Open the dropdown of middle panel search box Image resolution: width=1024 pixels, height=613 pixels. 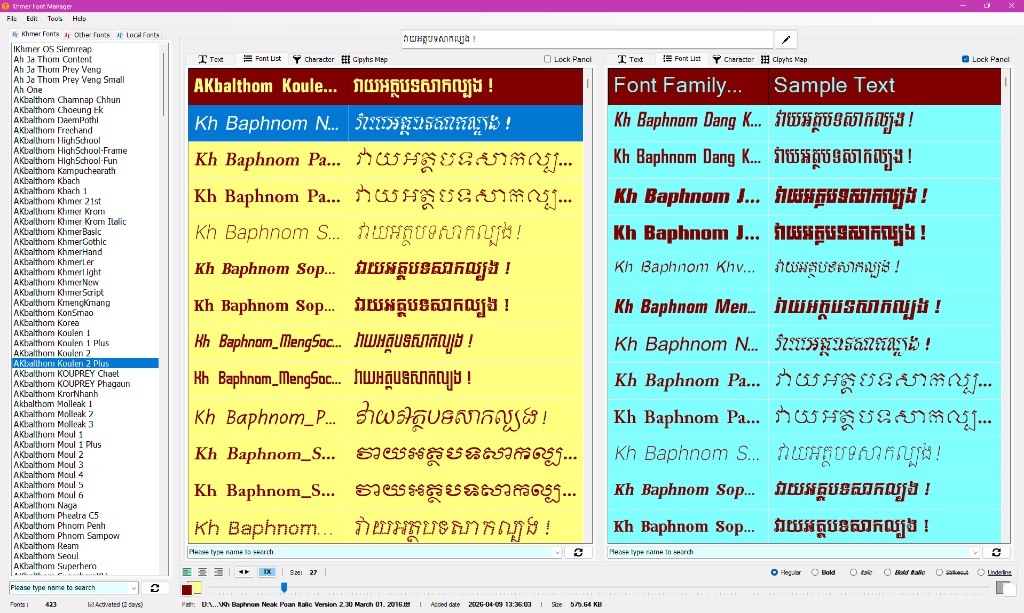556,552
